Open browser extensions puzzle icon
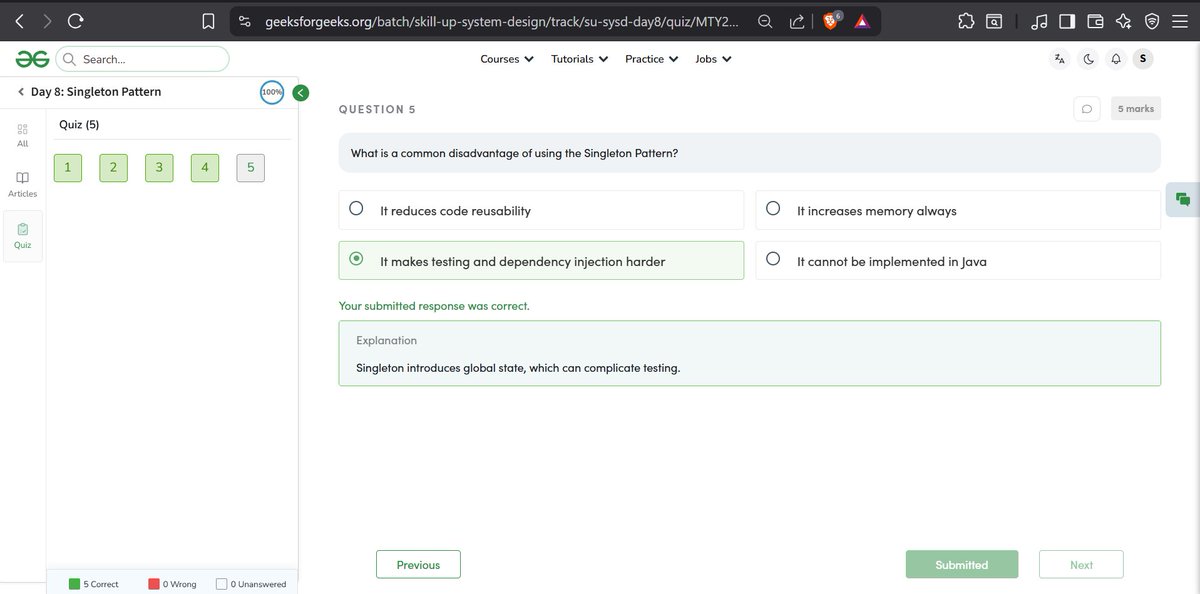The image size is (1200, 594). 965,20
